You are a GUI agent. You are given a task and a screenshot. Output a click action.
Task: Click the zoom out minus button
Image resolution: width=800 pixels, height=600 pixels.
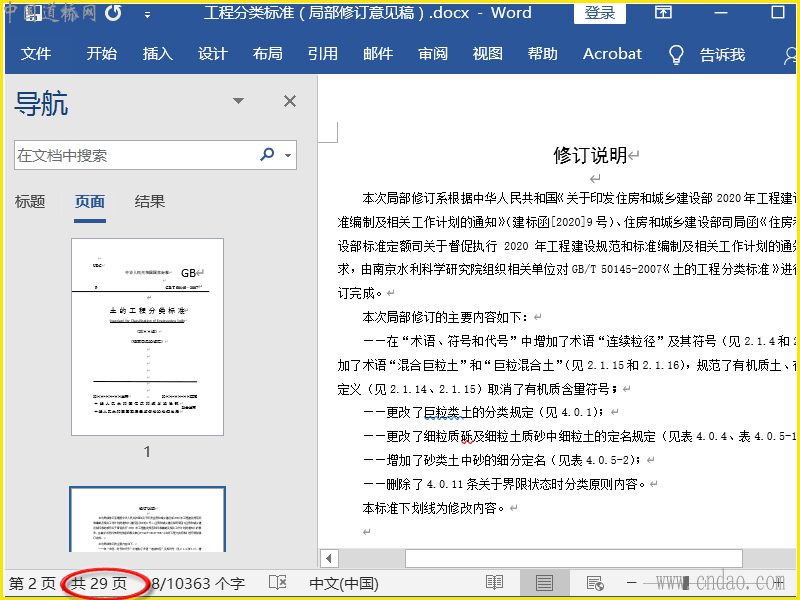click(x=632, y=583)
